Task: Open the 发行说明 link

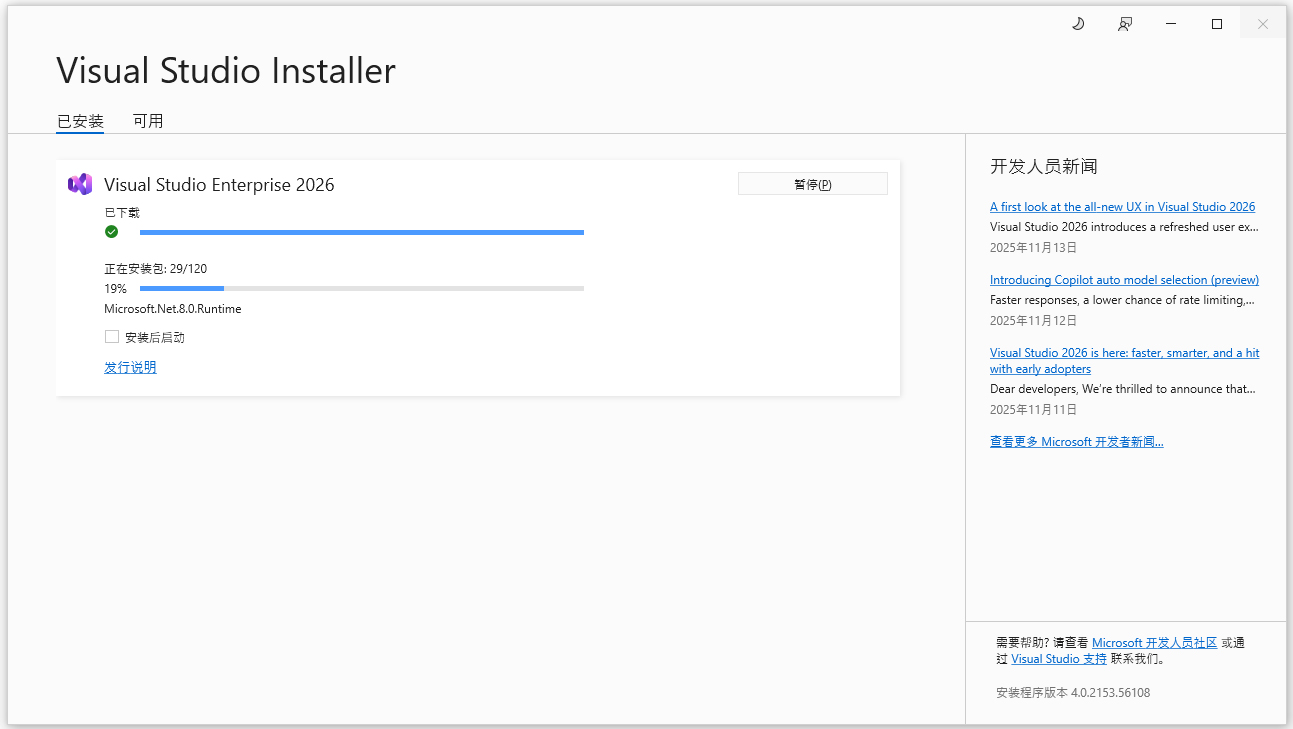Action: (x=130, y=367)
